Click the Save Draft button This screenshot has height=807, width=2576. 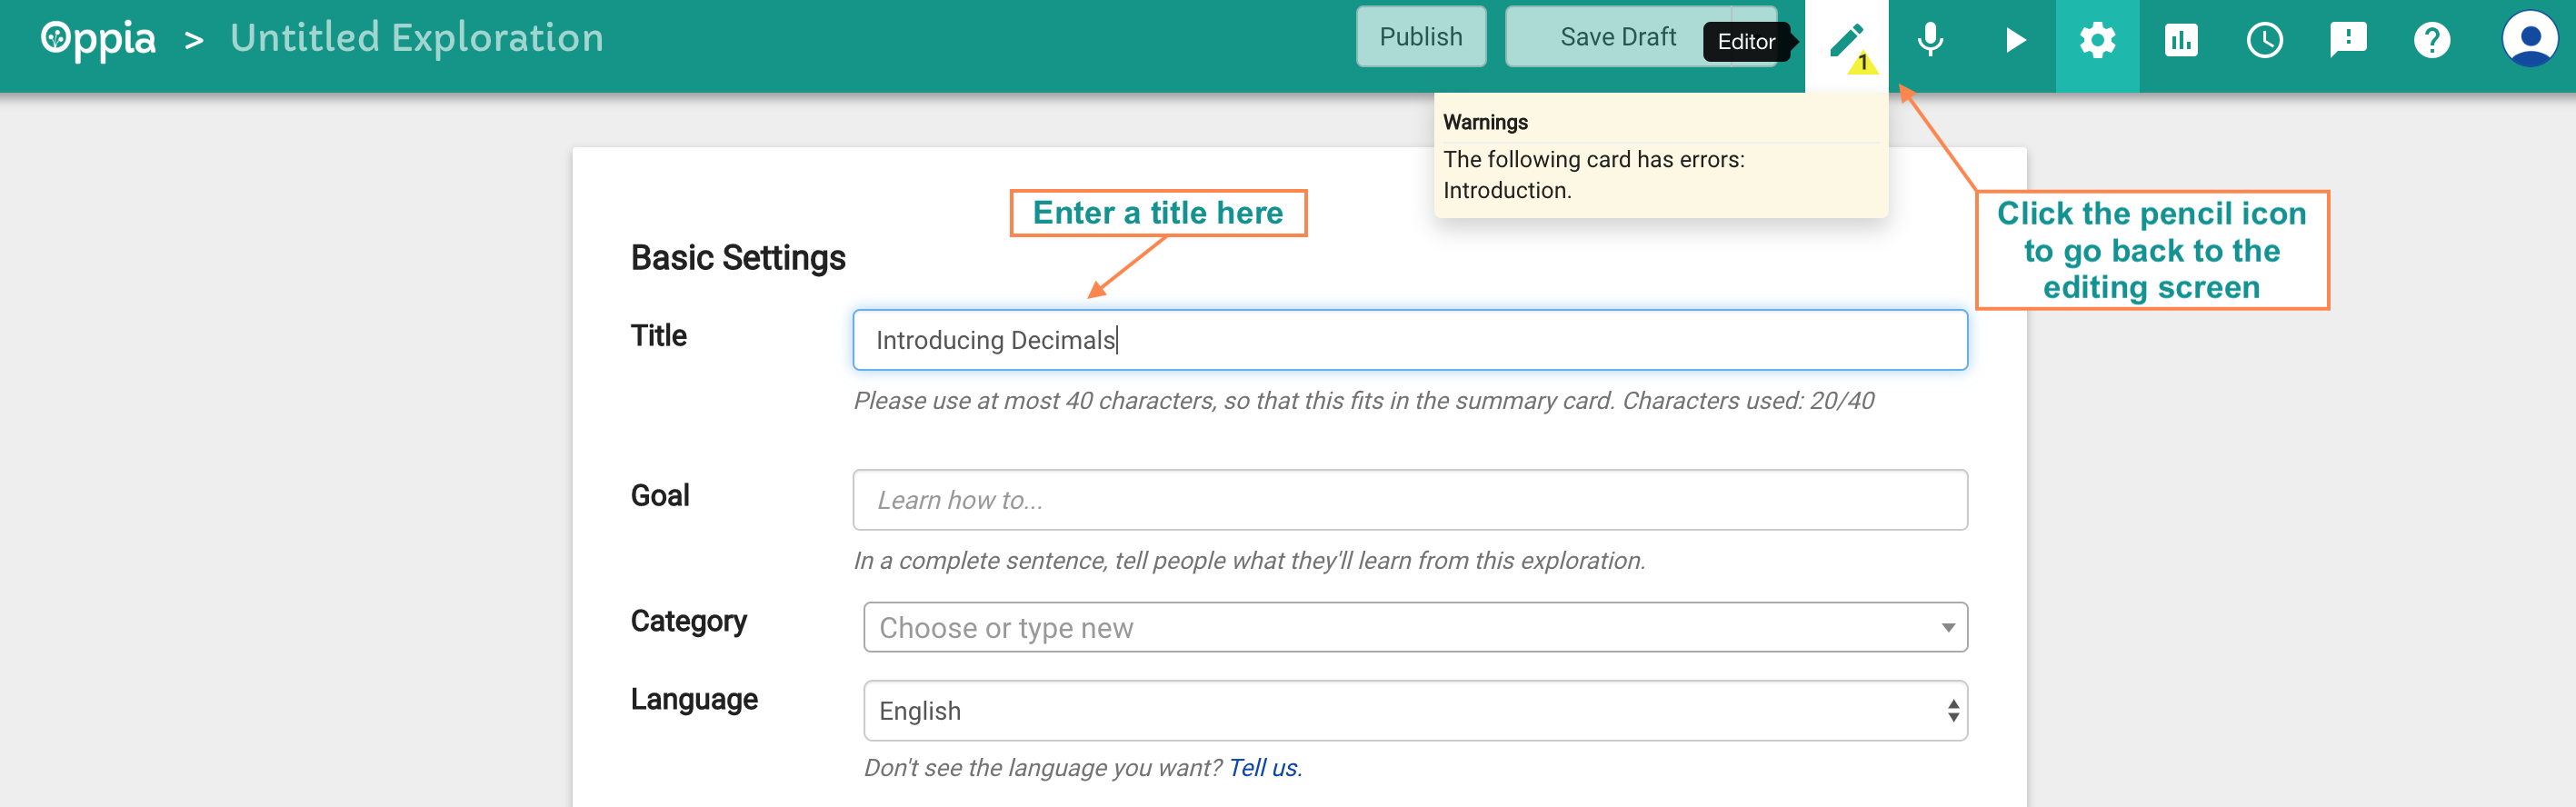point(1618,37)
